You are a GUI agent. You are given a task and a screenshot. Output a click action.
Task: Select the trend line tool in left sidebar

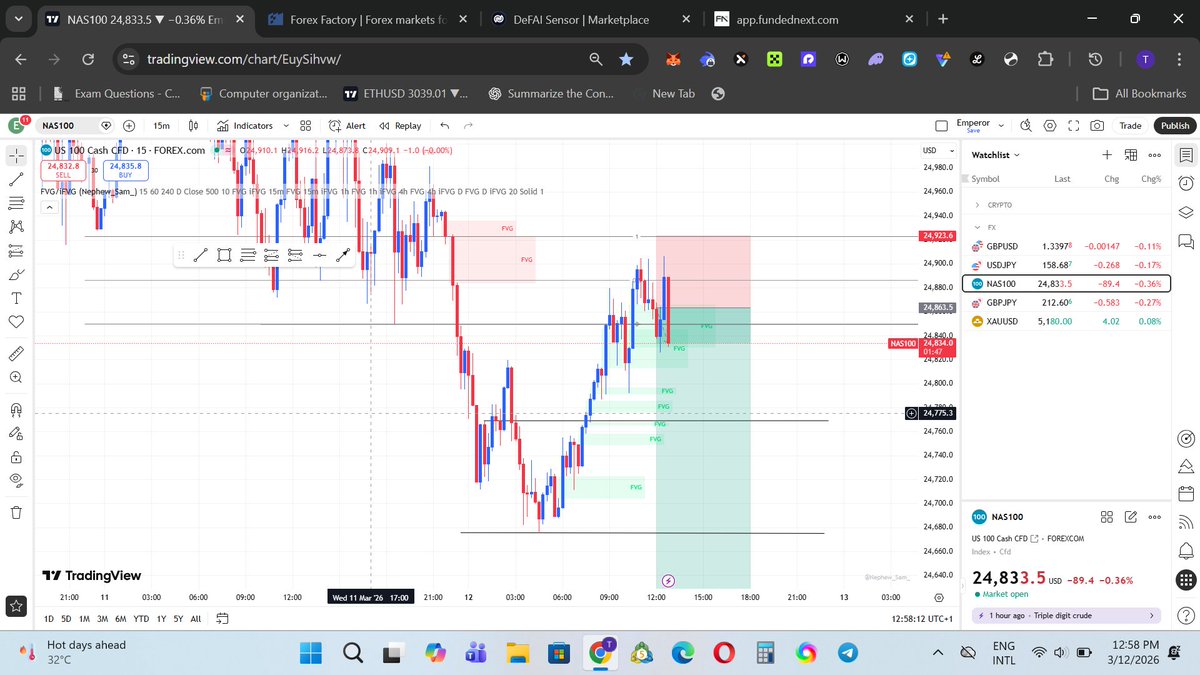click(x=17, y=179)
